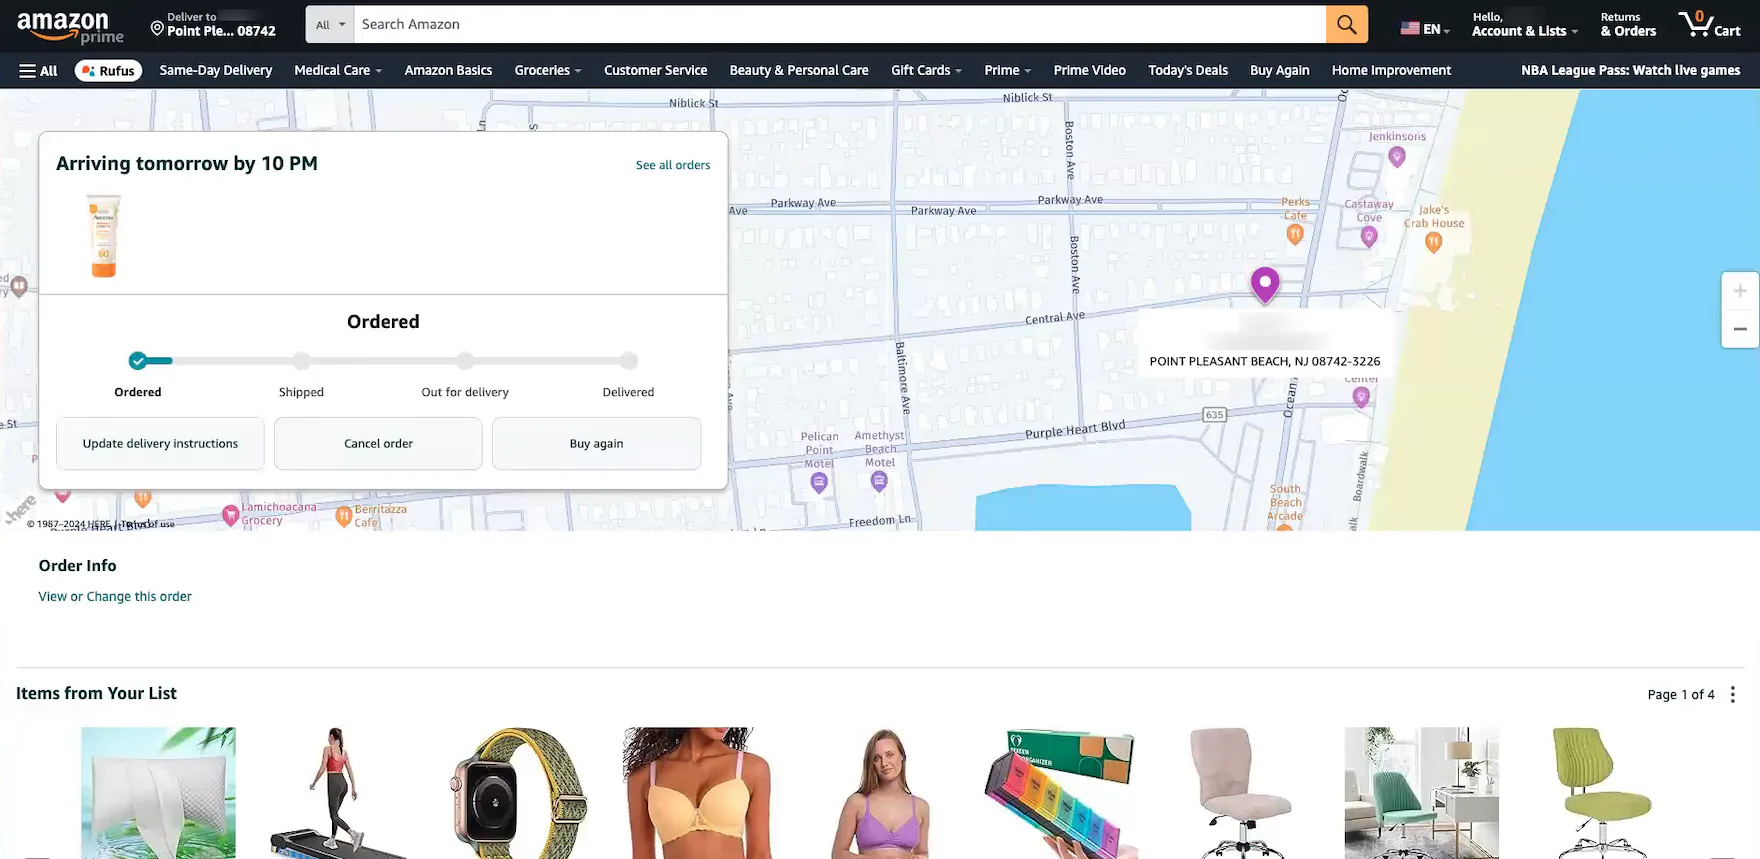Viewport: 1760px width, 859px height.
Task: Open Same-Day Delivery
Action: (216, 71)
